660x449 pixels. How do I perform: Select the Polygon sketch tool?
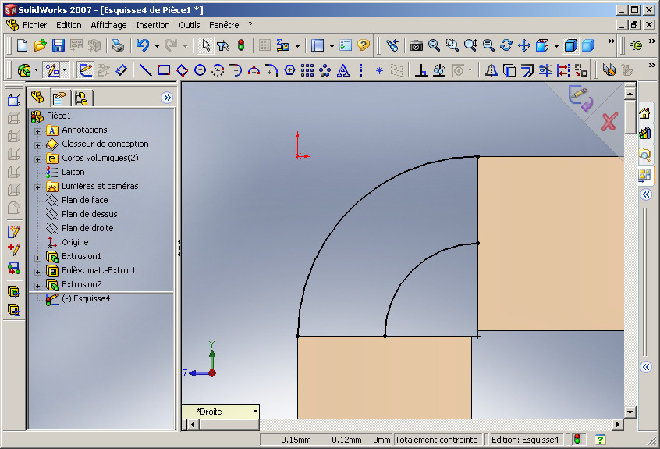(x=290, y=70)
